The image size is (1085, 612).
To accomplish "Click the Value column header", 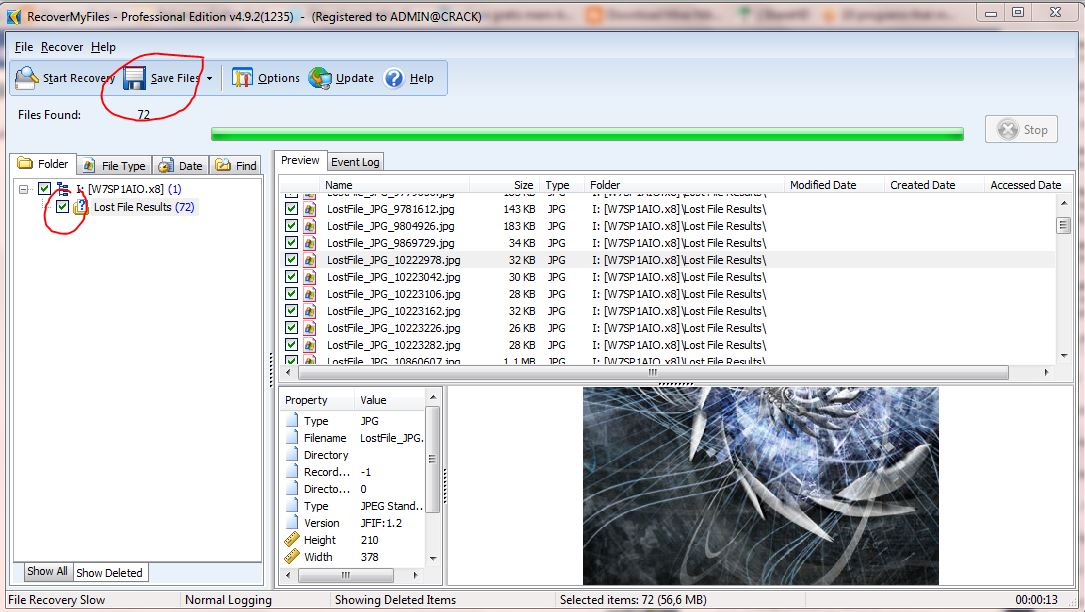I will click(390, 400).
